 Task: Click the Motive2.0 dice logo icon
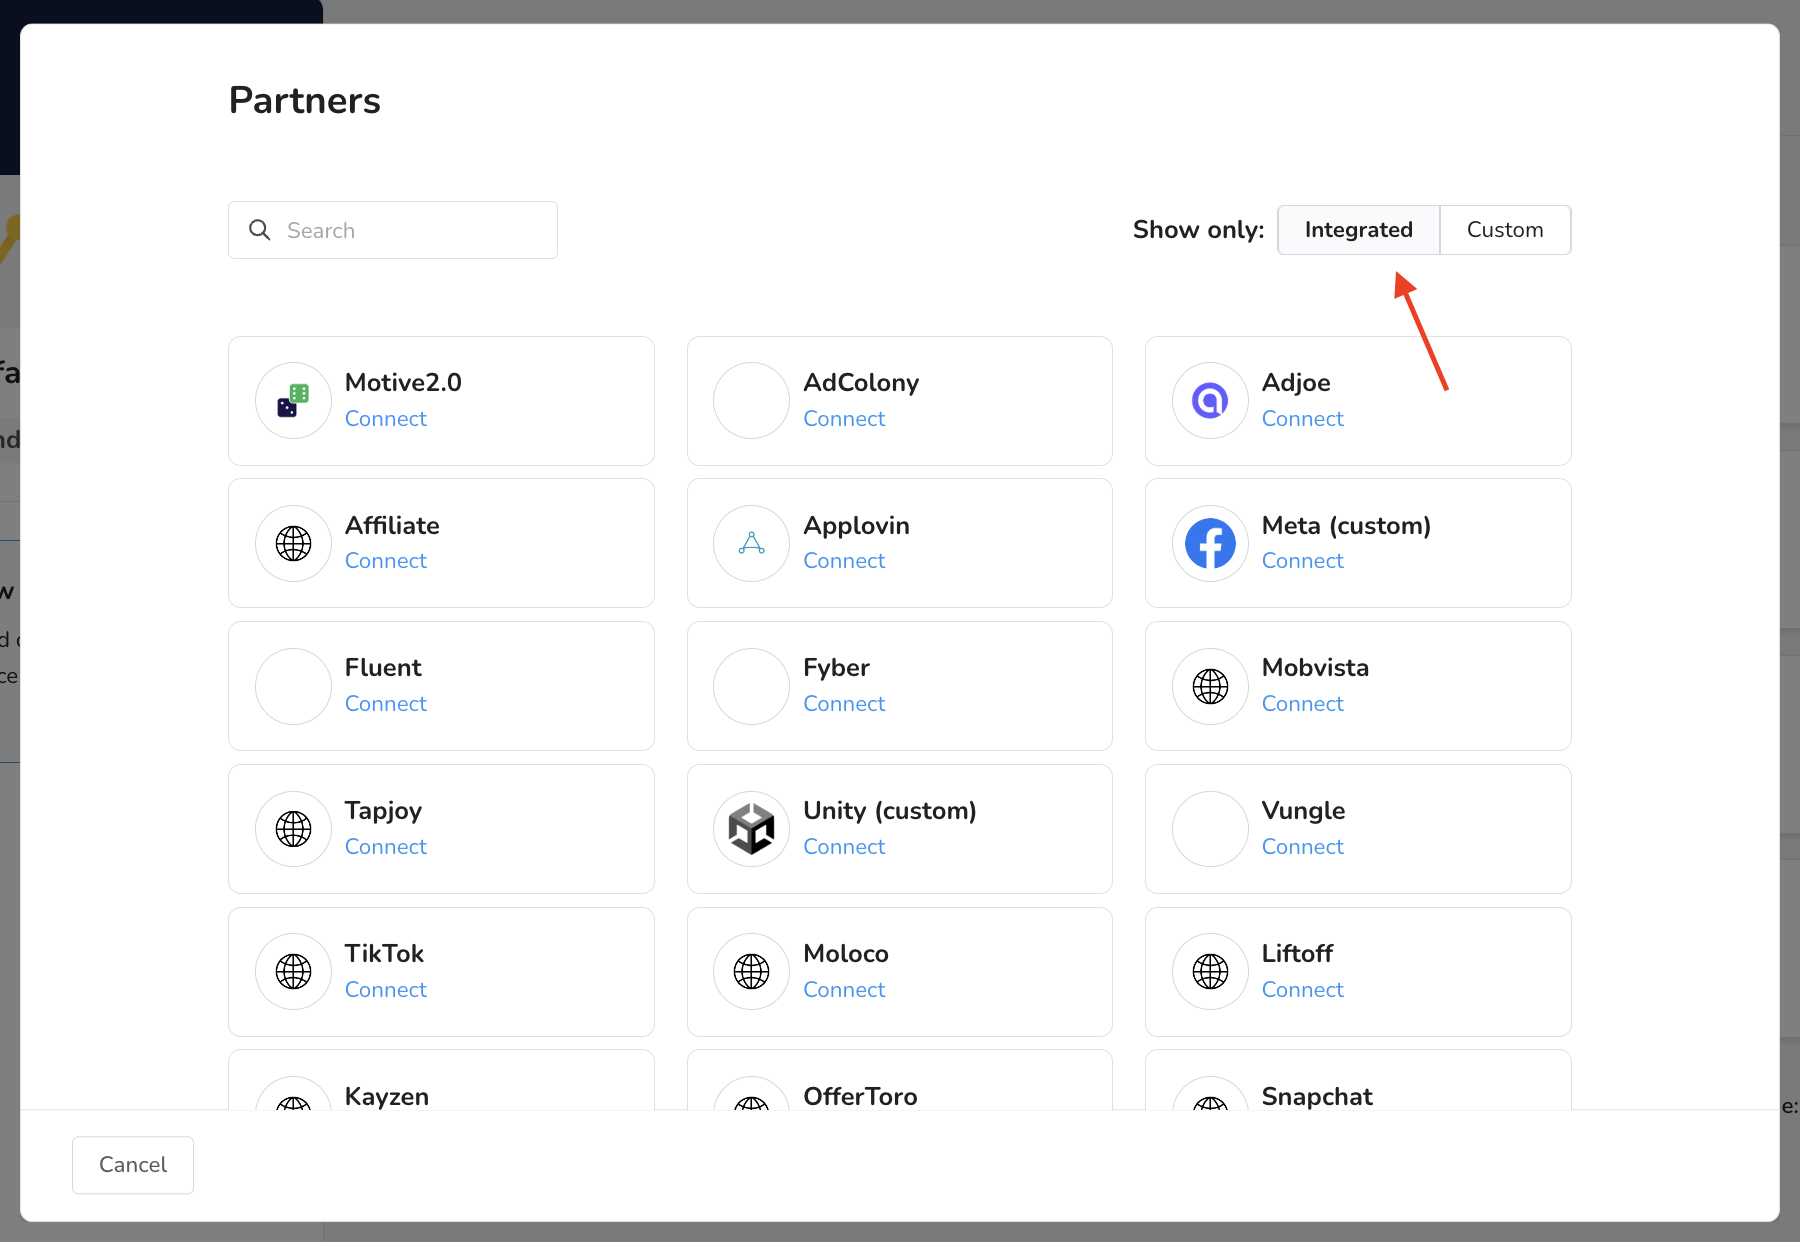[293, 400]
